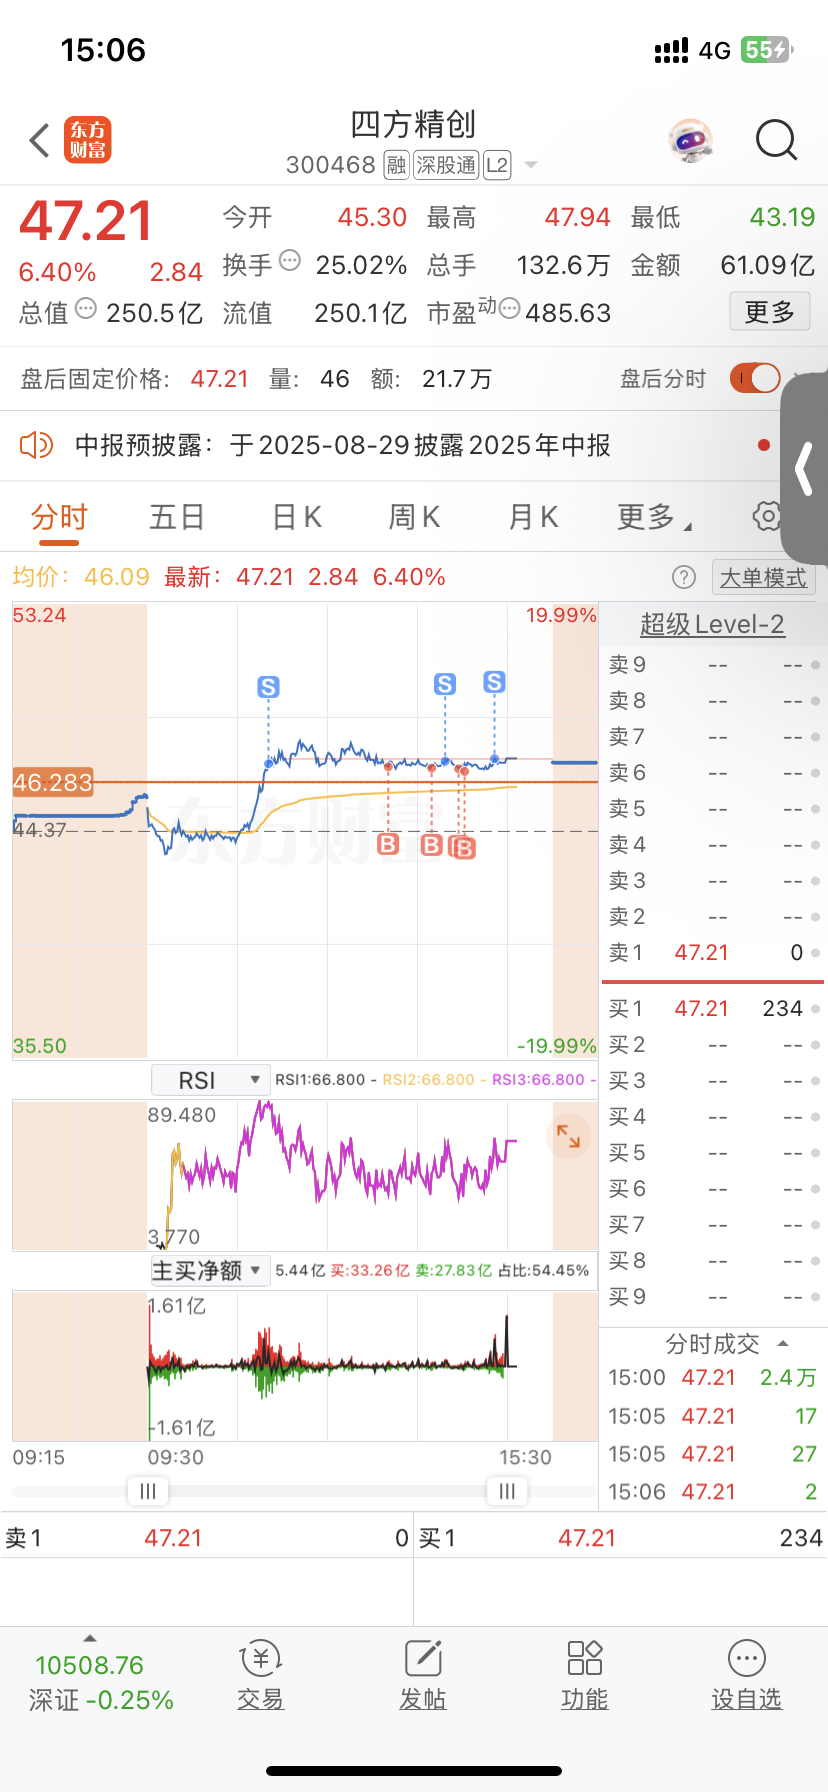Tap bottom 卖1 47.21 quote bar

tap(207, 1538)
